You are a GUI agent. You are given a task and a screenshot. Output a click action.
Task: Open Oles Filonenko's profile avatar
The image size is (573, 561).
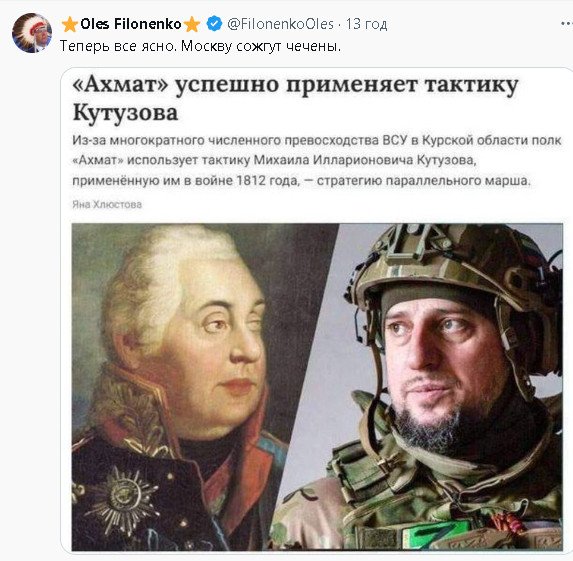(32, 33)
